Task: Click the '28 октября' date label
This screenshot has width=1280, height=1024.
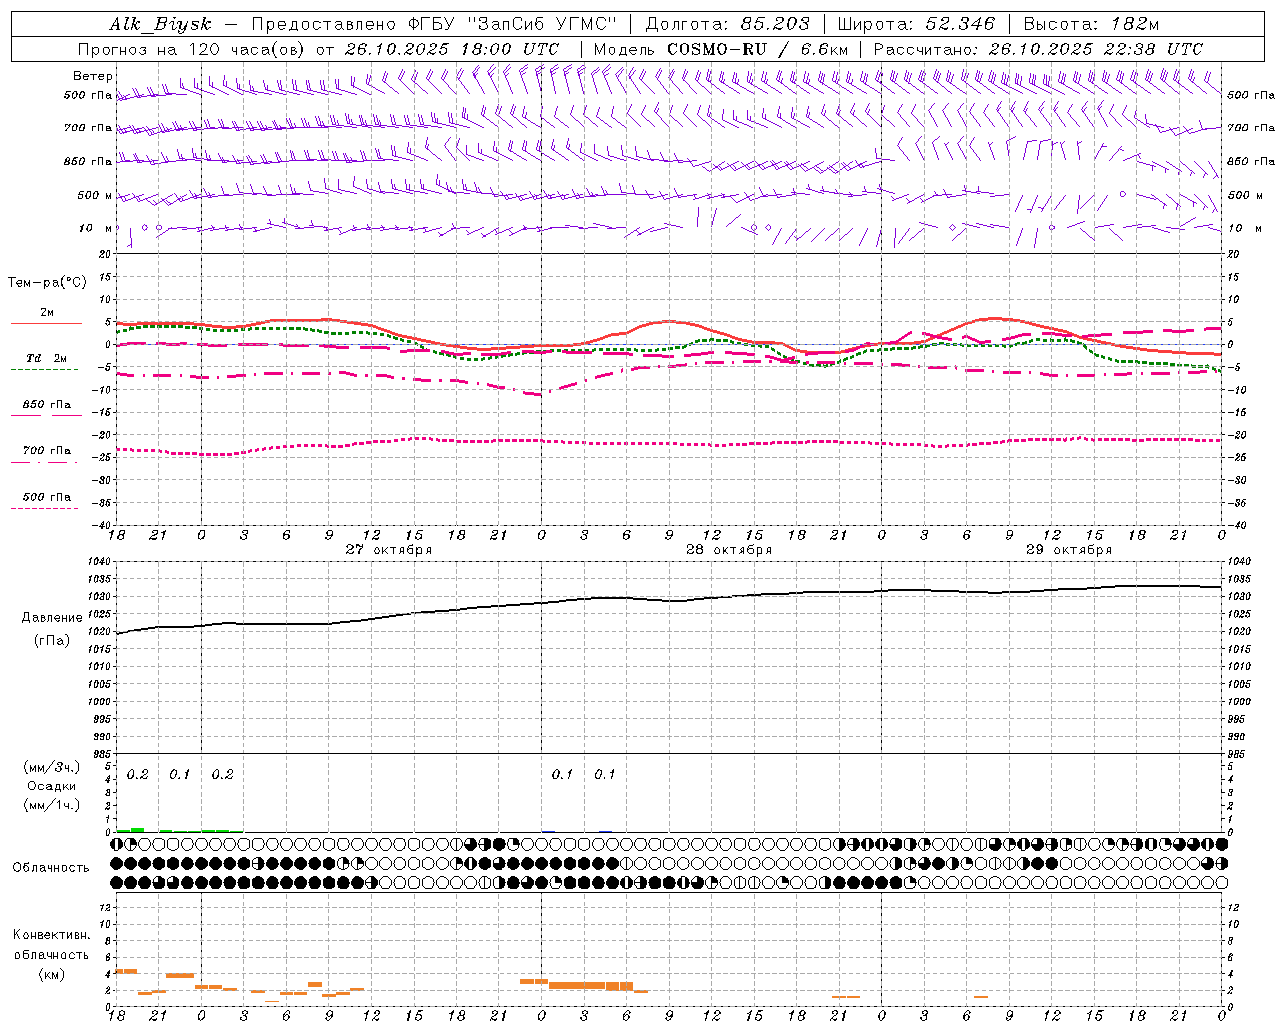Action: point(729,550)
